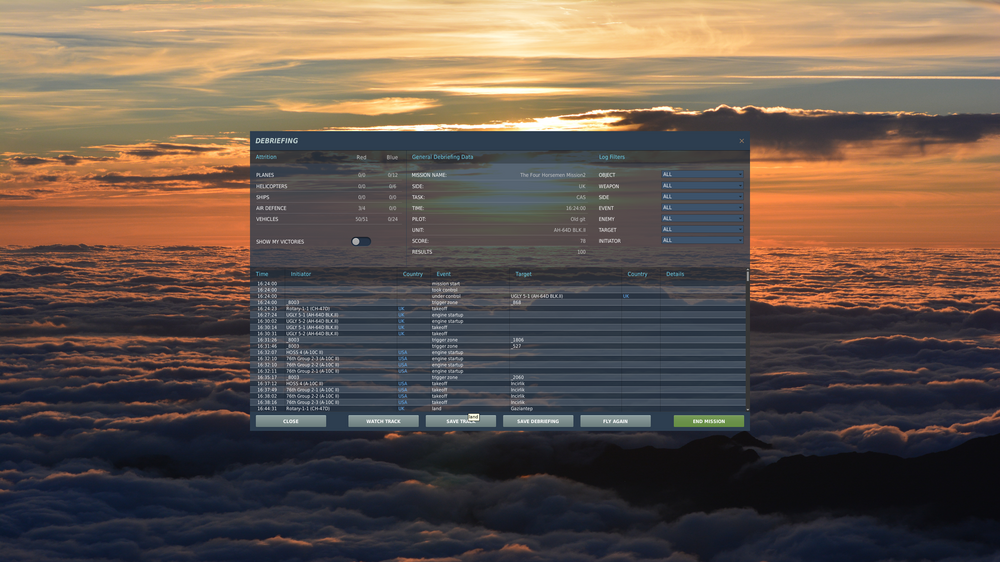1000x562 pixels.
Task: Select the 16:30:14 UGLY 5-1 takeoff row
Action: pyautogui.click(x=500, y=327)
